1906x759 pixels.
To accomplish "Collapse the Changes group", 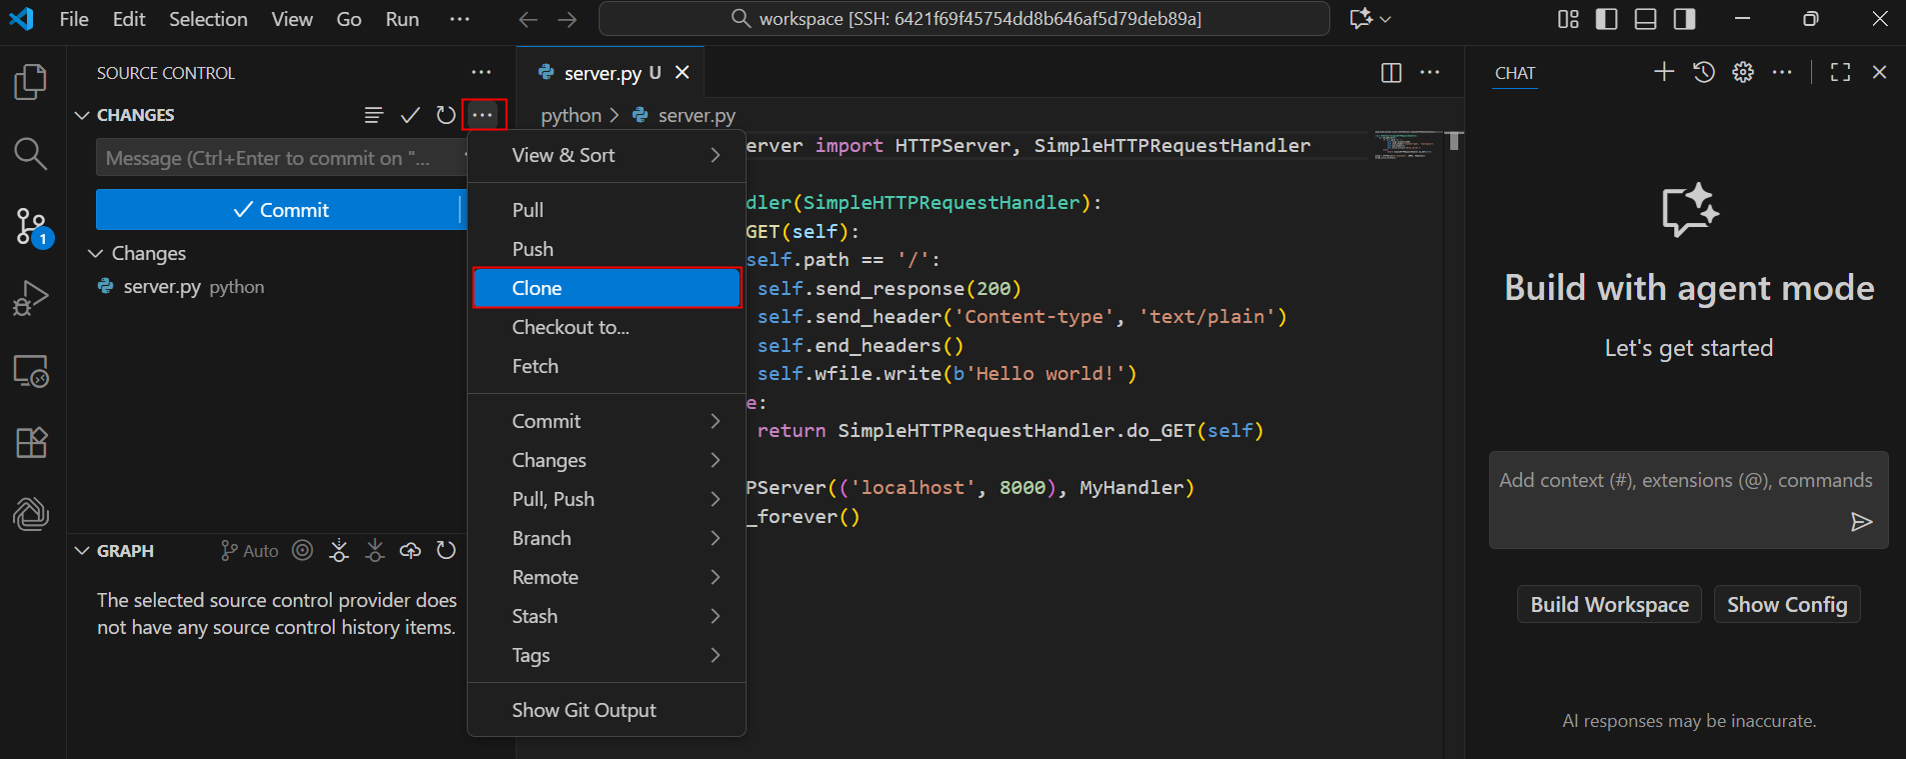I will click(x=96, y=253).
